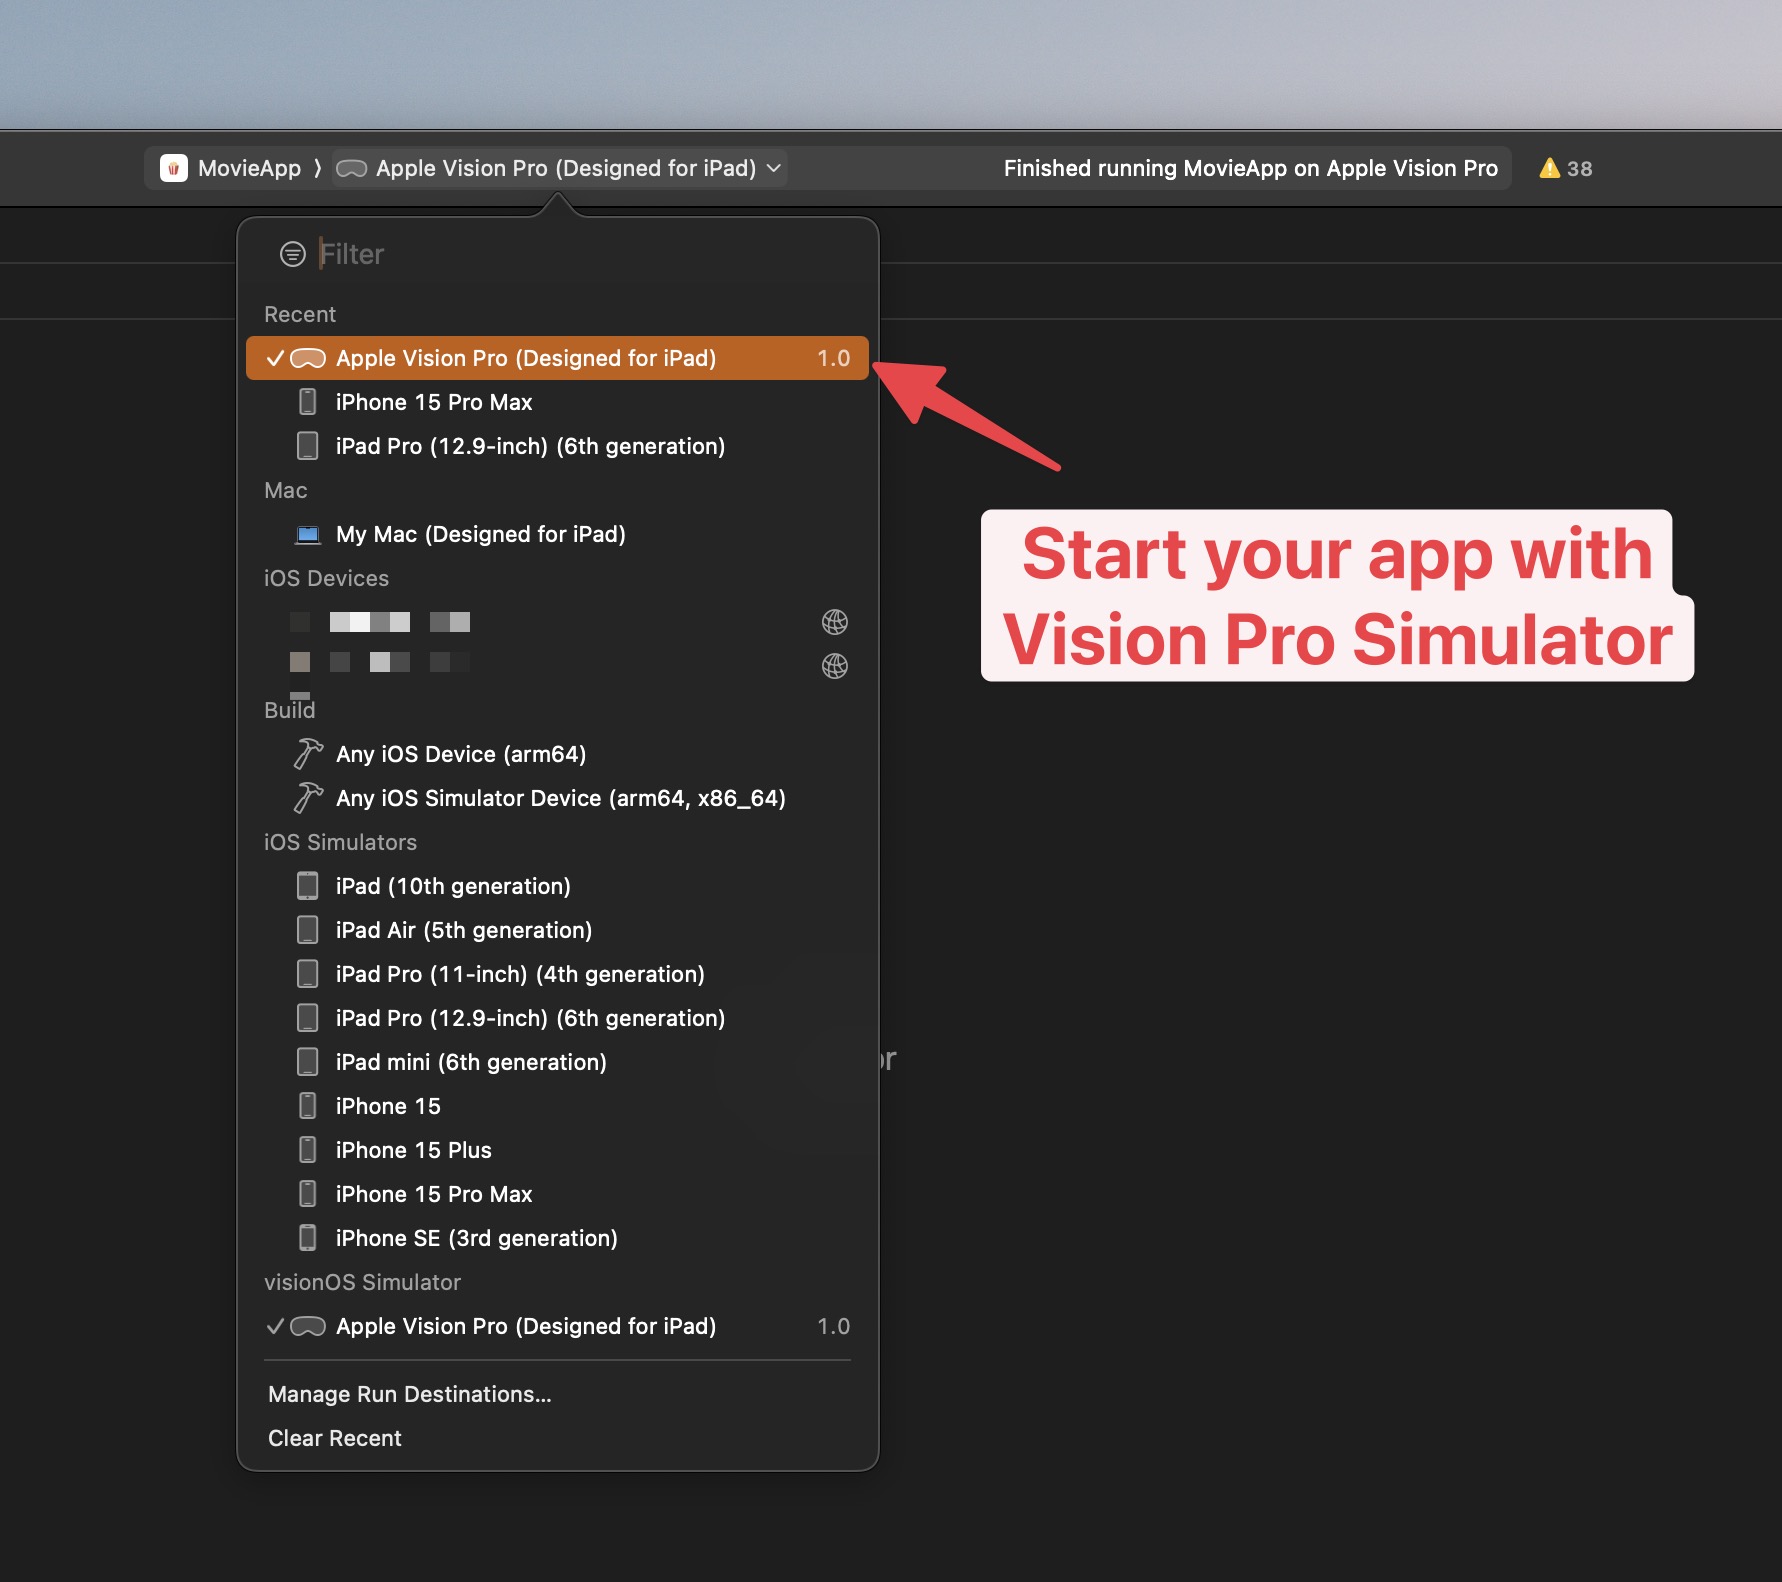The height and width of the screenshot is (1582, 1782).
Task: Click the second network globe icon under iOS Devices
Action: [x=835, y=666]
